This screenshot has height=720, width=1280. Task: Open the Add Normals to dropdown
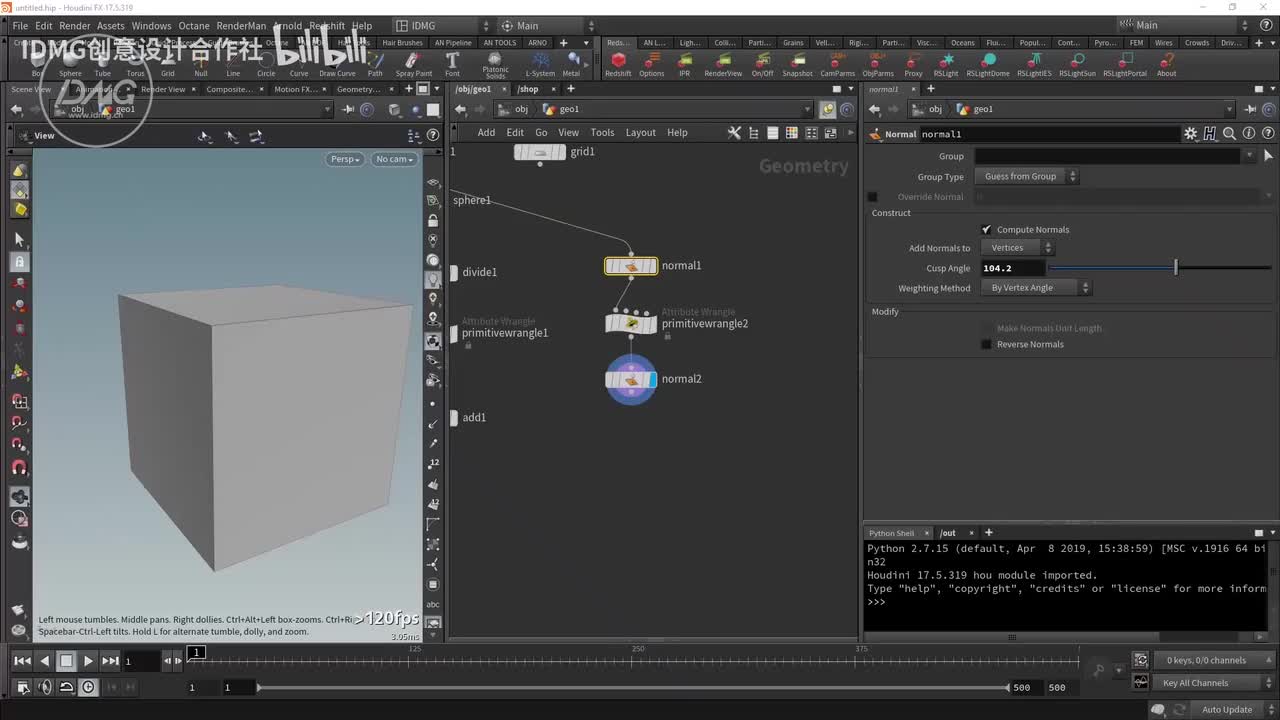[1017, 248]
